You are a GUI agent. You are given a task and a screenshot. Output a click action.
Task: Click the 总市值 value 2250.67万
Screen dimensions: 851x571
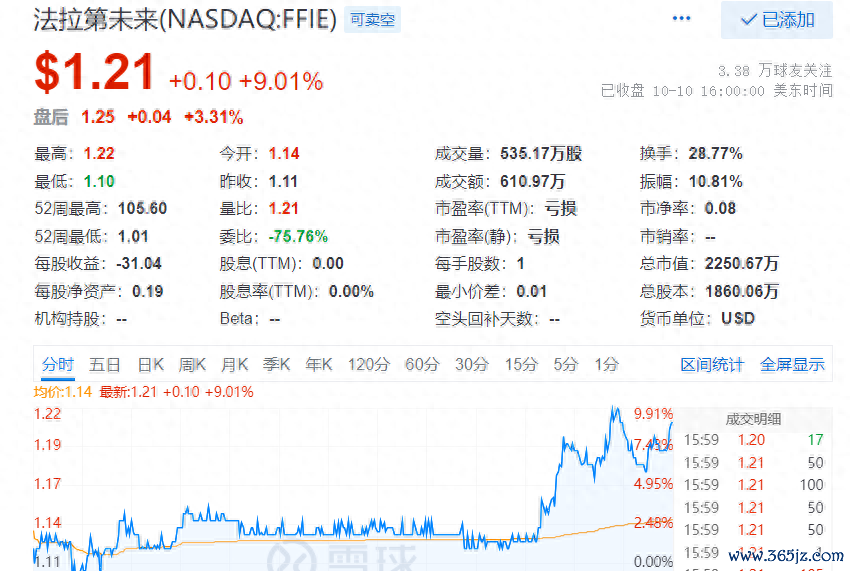coord(741,264)
